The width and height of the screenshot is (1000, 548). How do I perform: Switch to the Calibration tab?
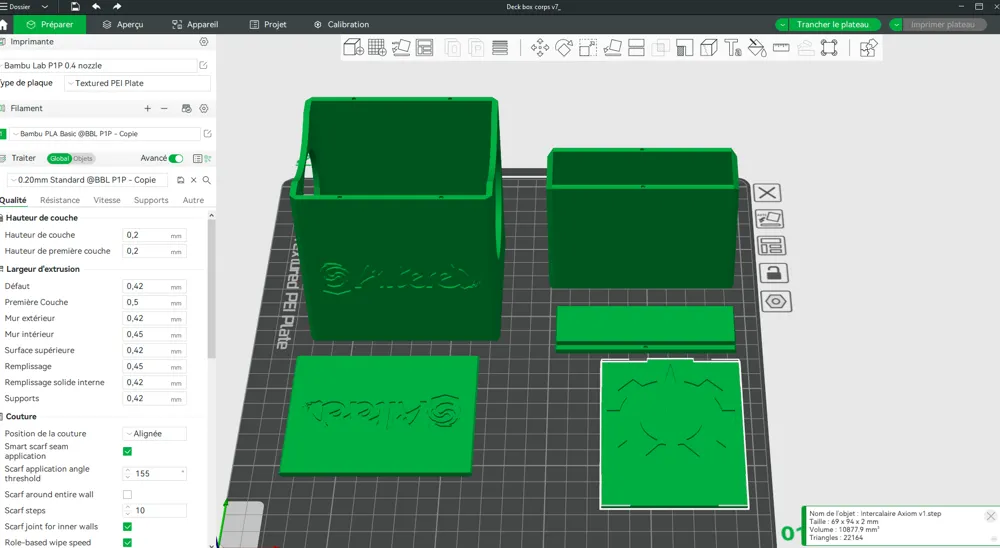[341, 24]
